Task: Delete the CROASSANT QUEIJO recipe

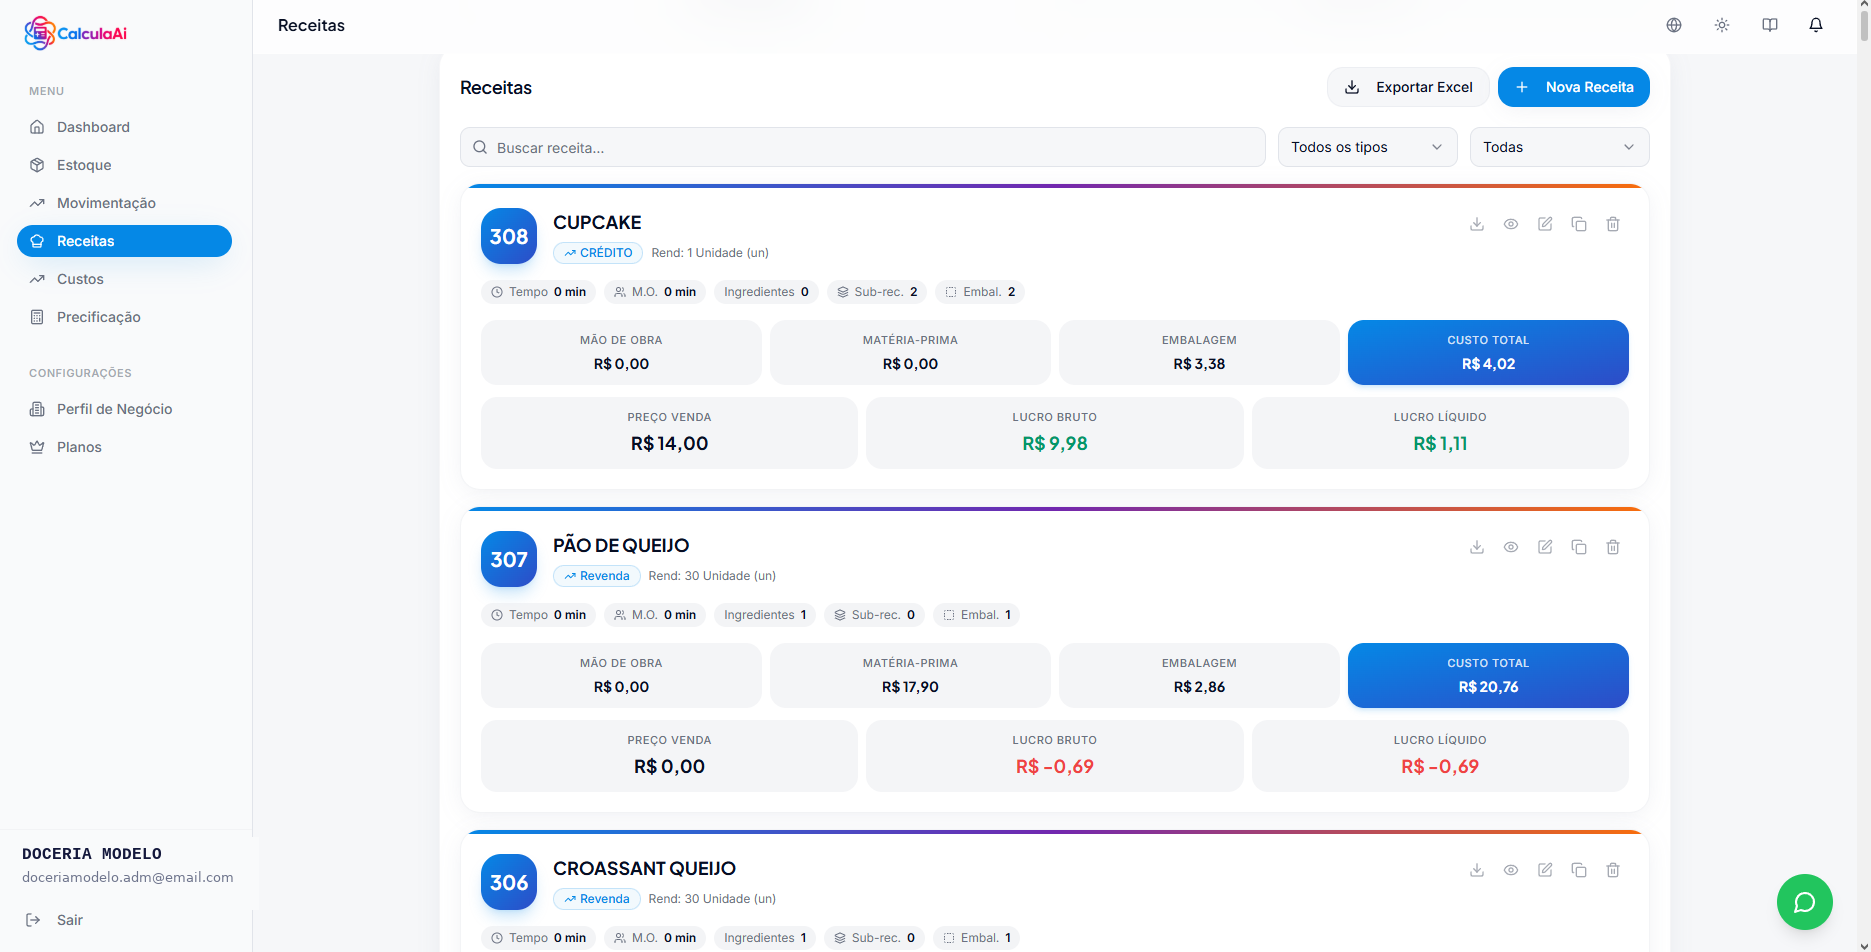Action: click(x=1613, y=870)
